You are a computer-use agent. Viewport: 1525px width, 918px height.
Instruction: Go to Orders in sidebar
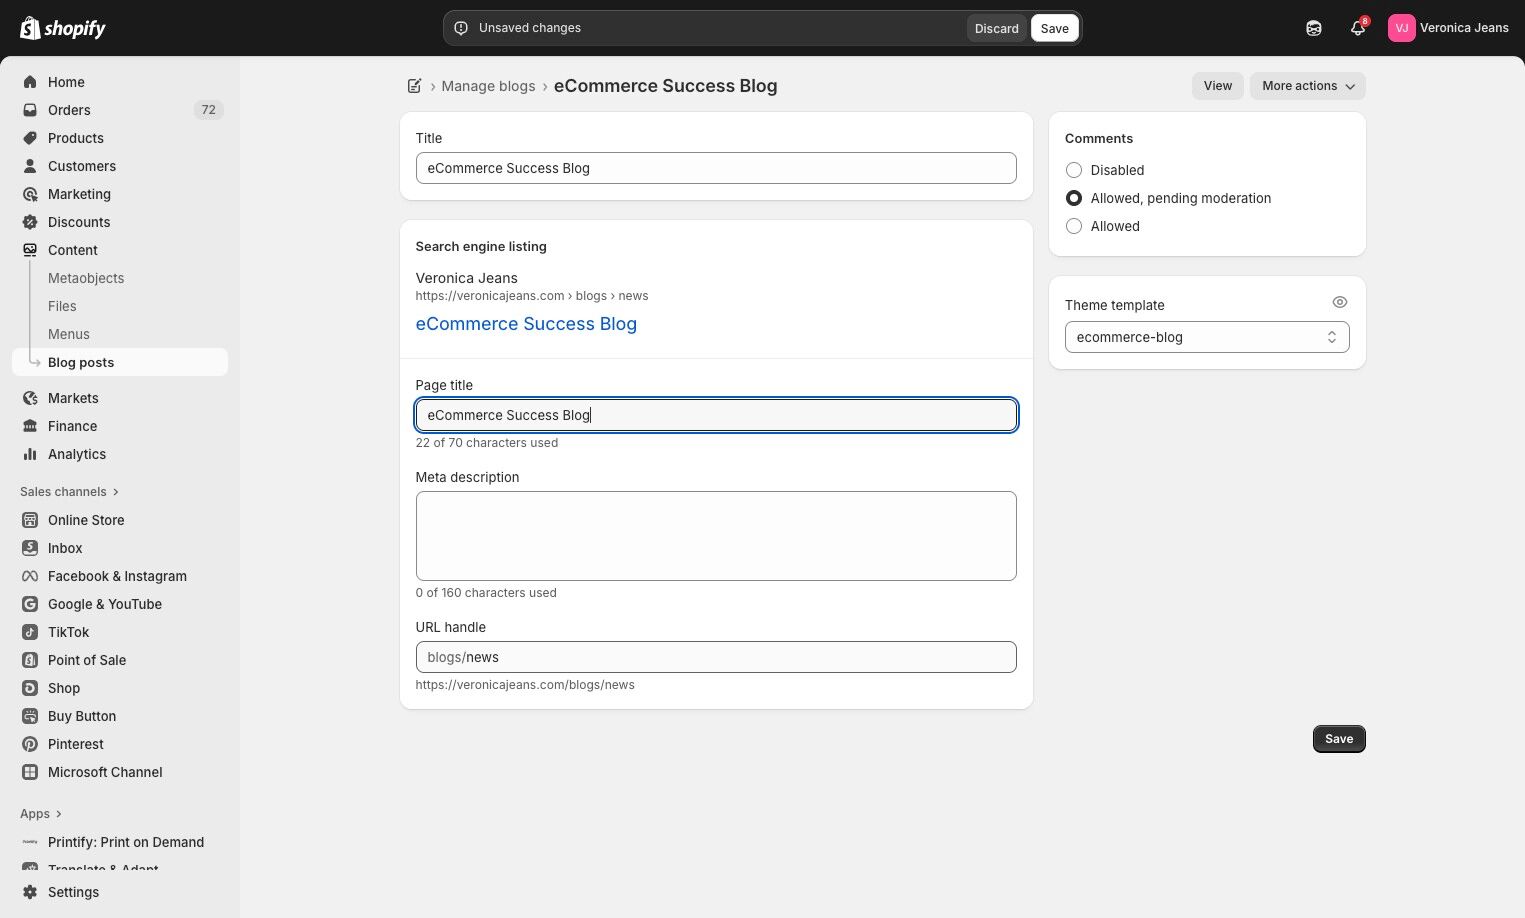pyautogui.click(x=69, y=110)
